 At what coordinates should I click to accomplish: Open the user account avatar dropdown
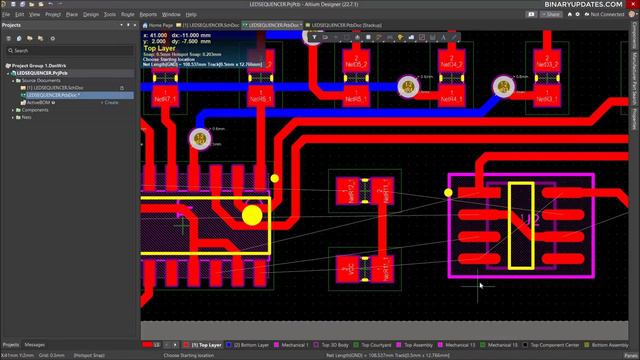pos(633,14)
